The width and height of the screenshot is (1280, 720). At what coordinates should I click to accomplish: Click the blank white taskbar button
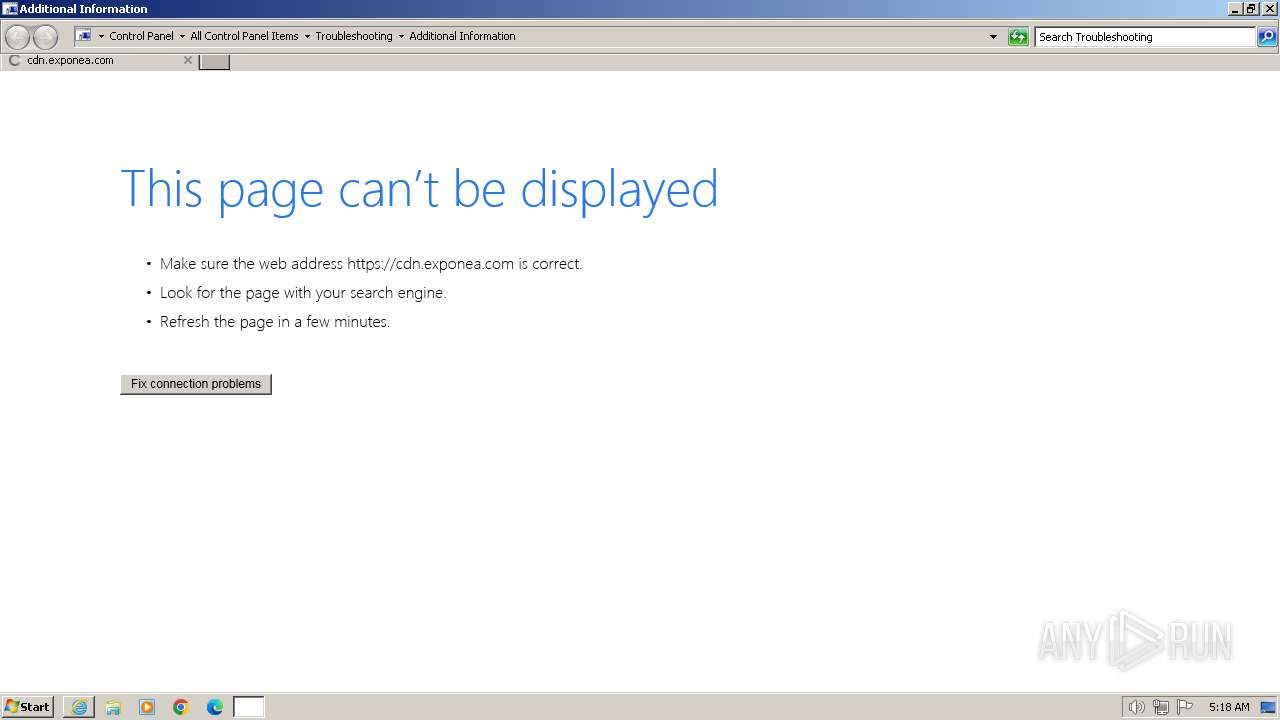coord(249,707)
